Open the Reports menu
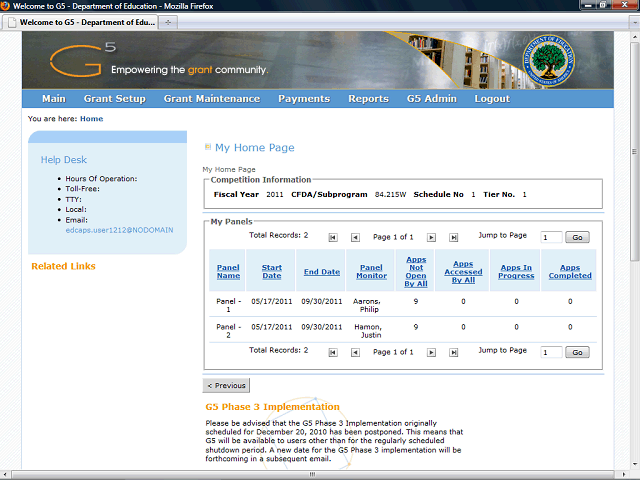Screen dimensions: 640x480 click(368, 99)
